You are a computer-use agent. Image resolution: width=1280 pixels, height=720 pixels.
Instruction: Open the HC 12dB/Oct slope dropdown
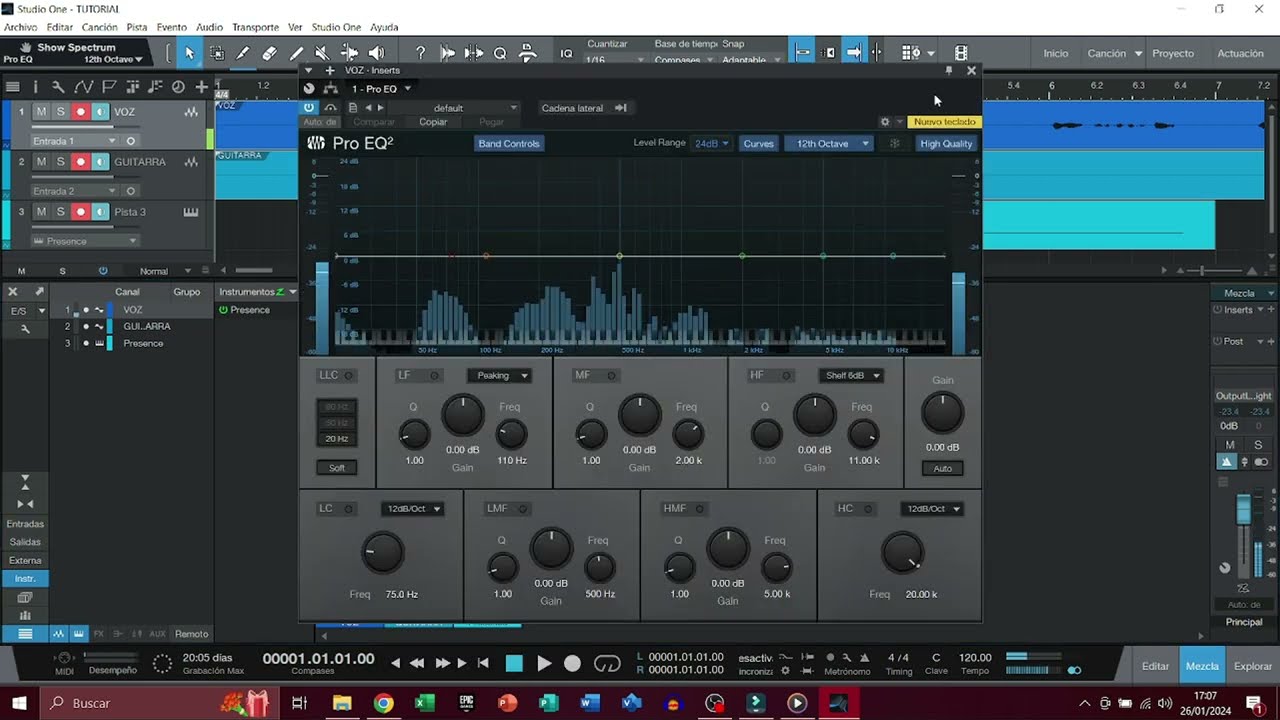coord(932,509)
